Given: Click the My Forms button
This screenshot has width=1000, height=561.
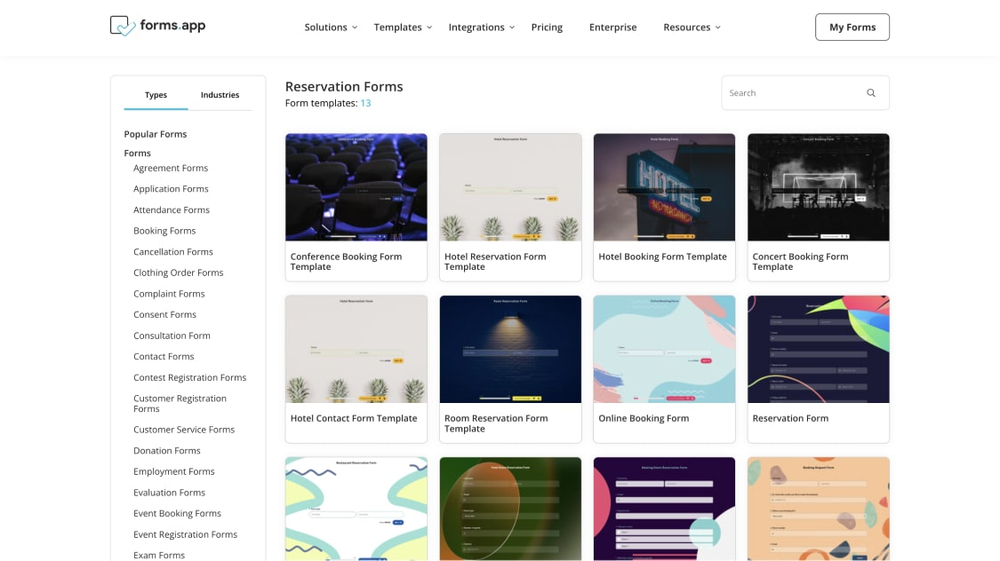Looking at the screenshot, I should tap(852, 27).
